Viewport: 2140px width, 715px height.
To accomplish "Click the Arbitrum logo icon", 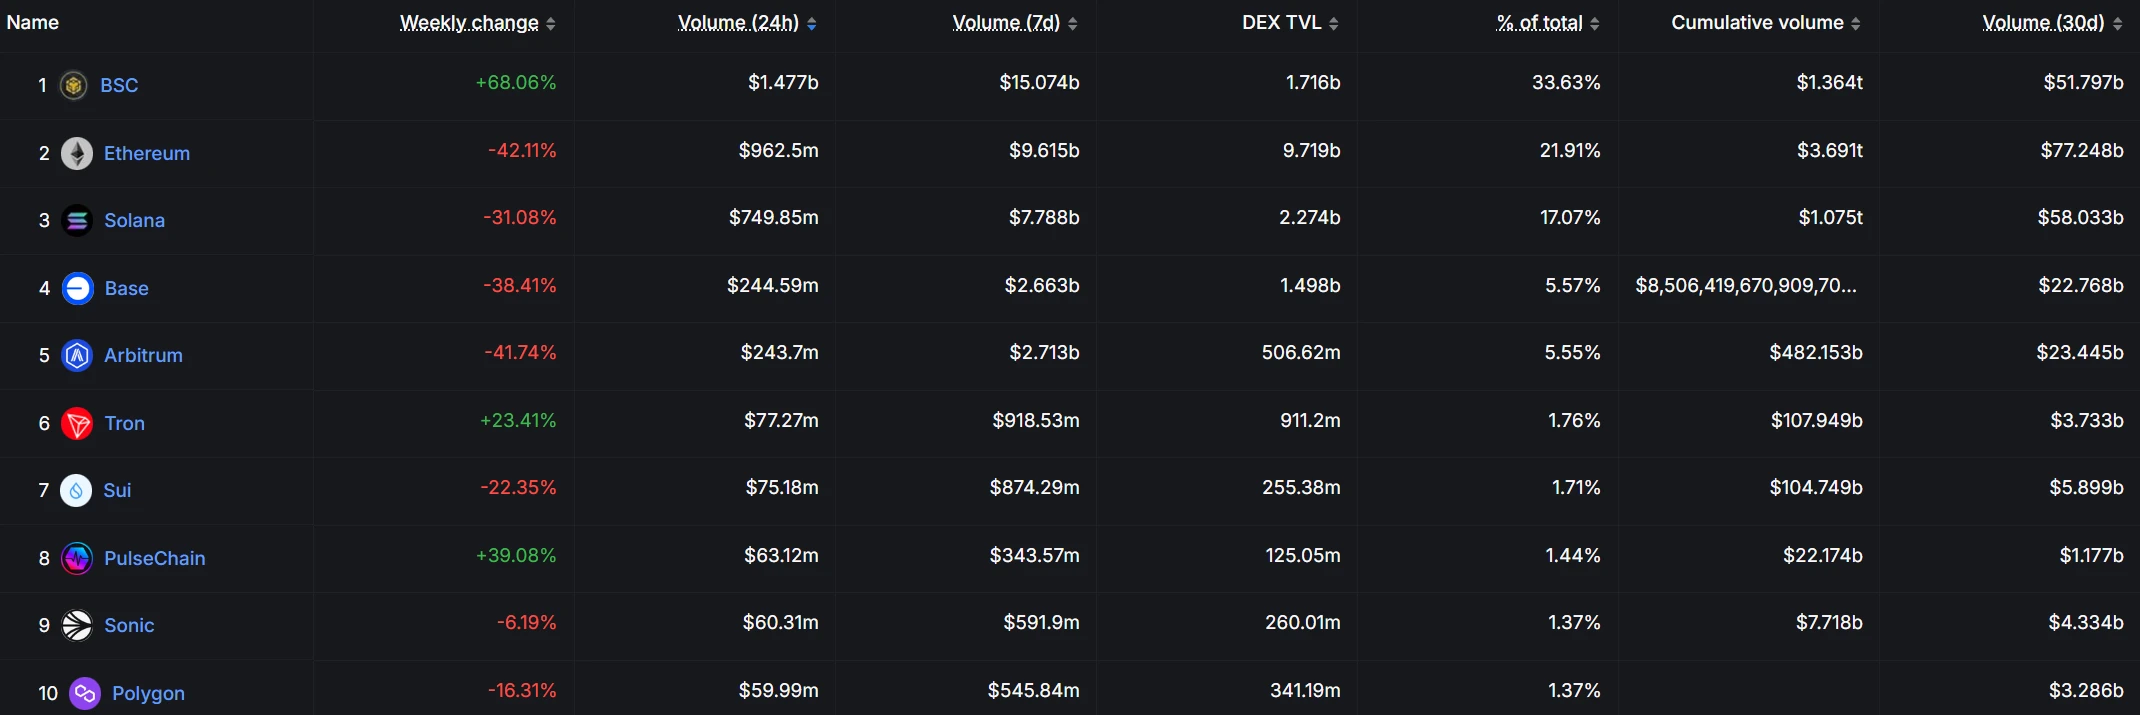I will pos(77,356).
